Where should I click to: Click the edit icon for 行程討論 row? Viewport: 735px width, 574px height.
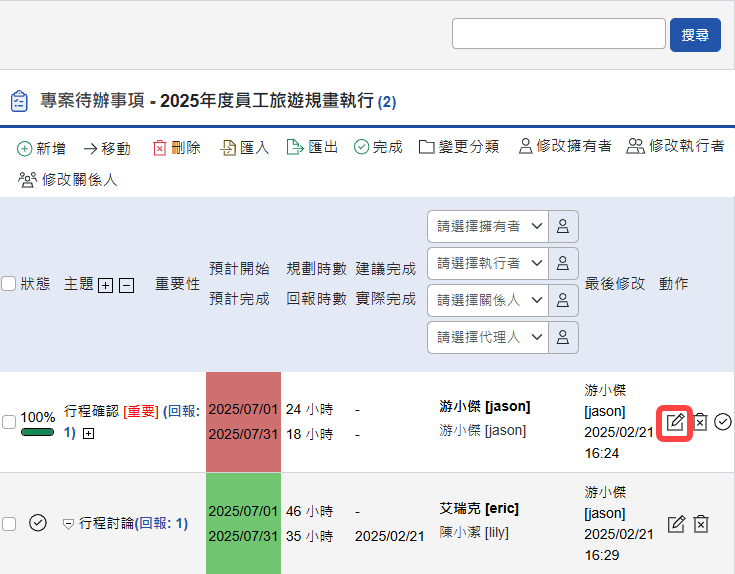coord(676,524)
